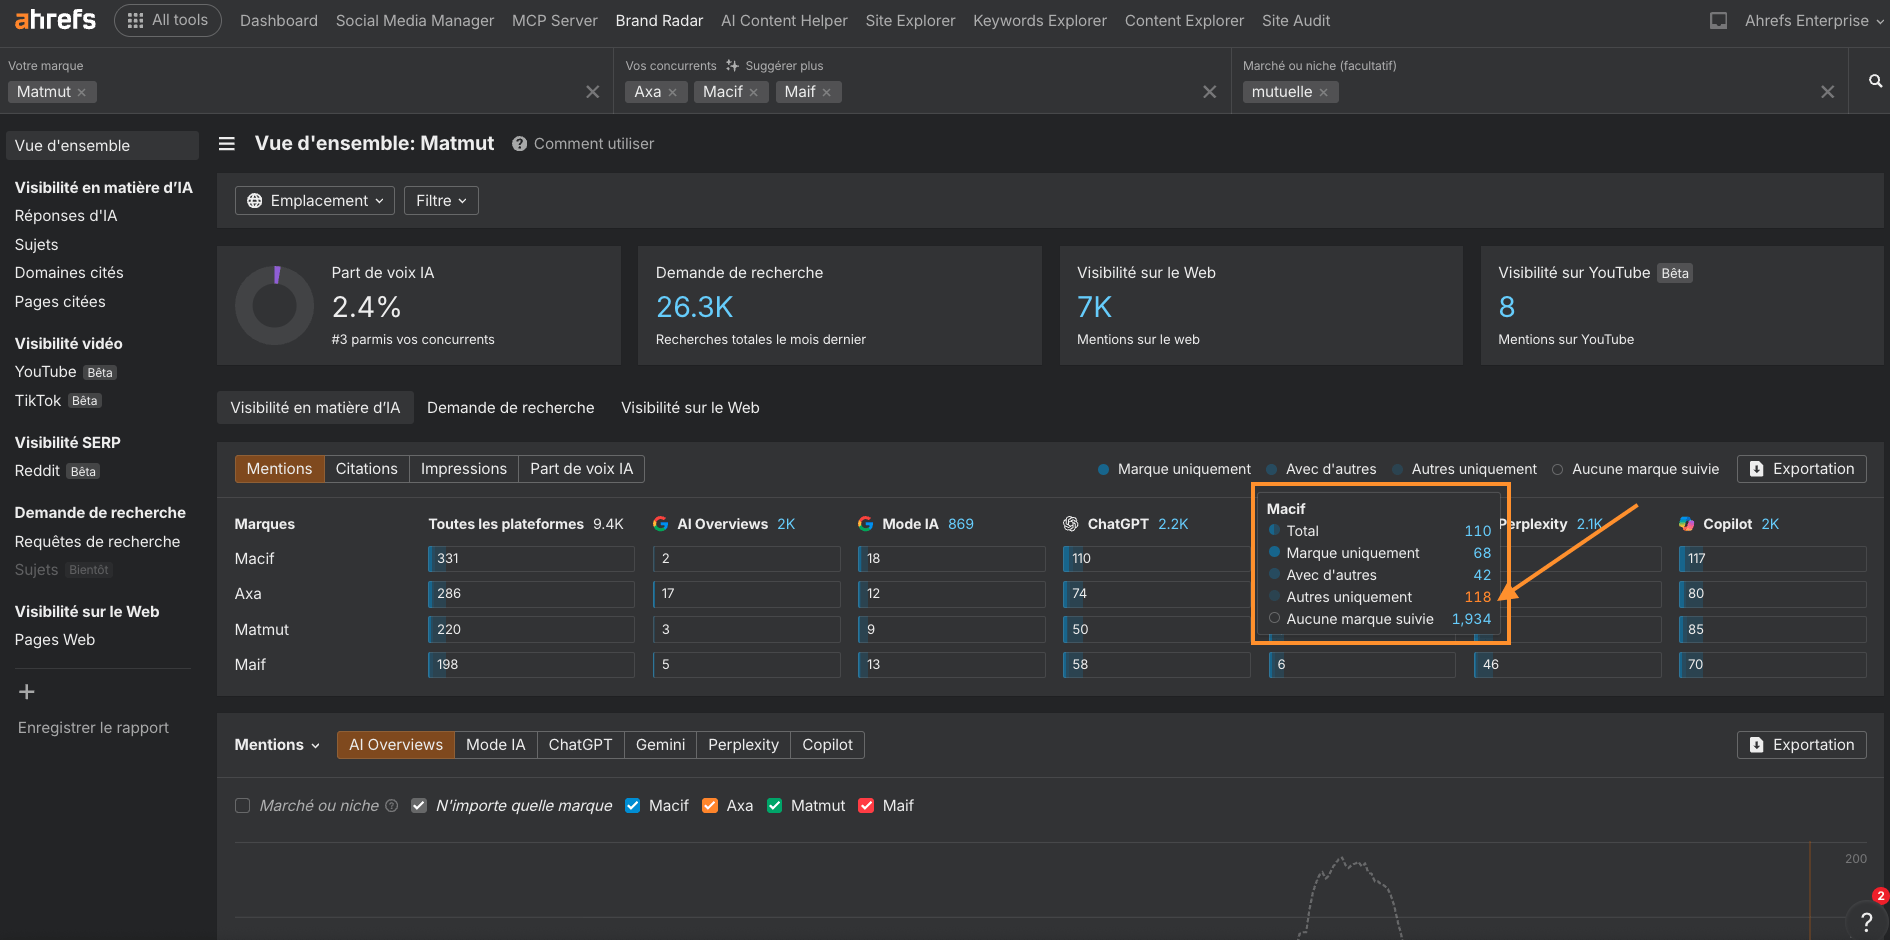This screenshot has width=1890, height=940.
Task: Clear the Votre marque field
Action: pos(592,92)
